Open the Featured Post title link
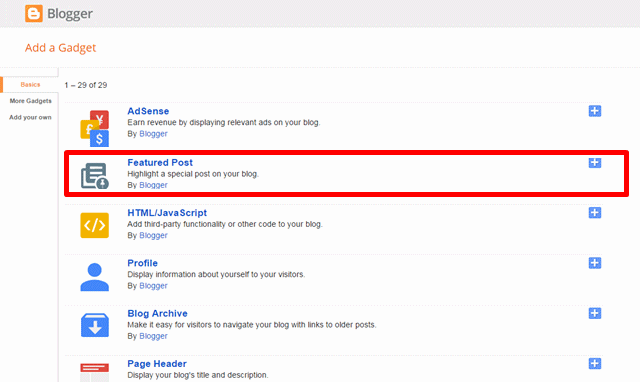Viewport: 640px width, 382px height. pos(160,162)
